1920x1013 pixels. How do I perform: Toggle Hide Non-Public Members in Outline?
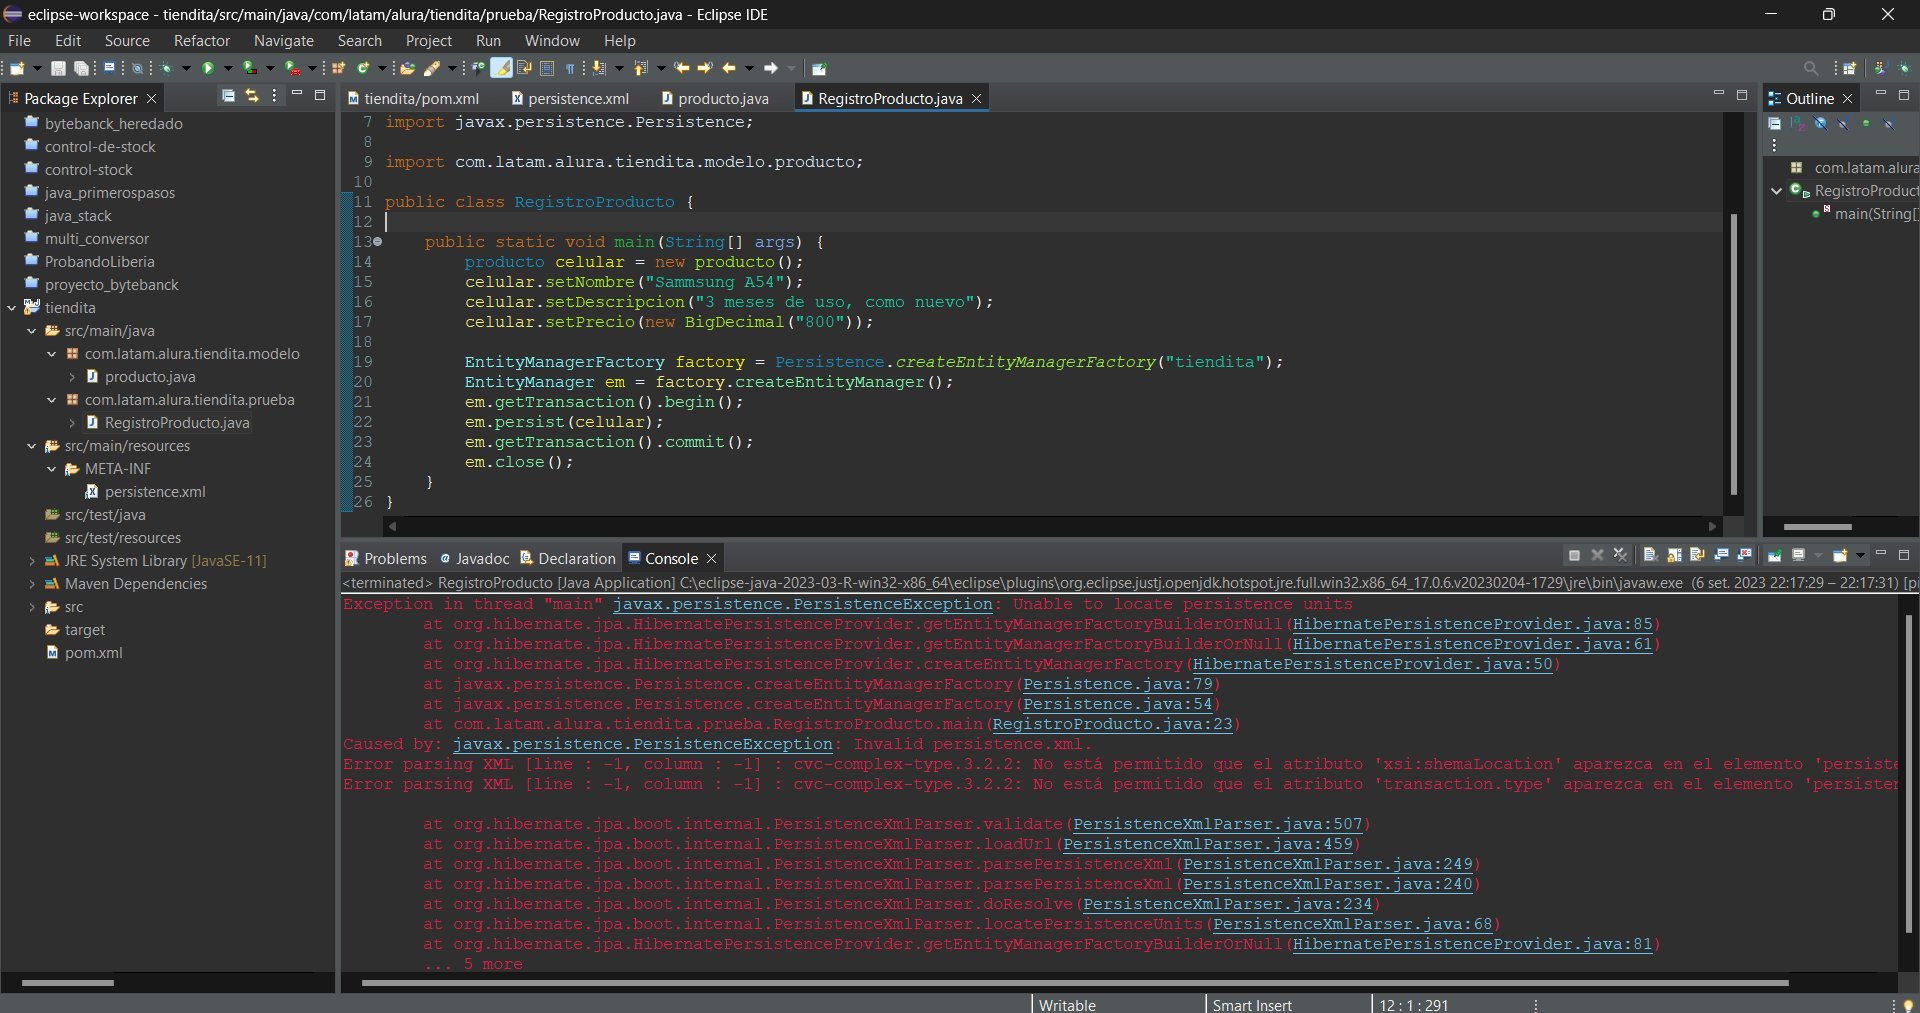pos(1866,124)
